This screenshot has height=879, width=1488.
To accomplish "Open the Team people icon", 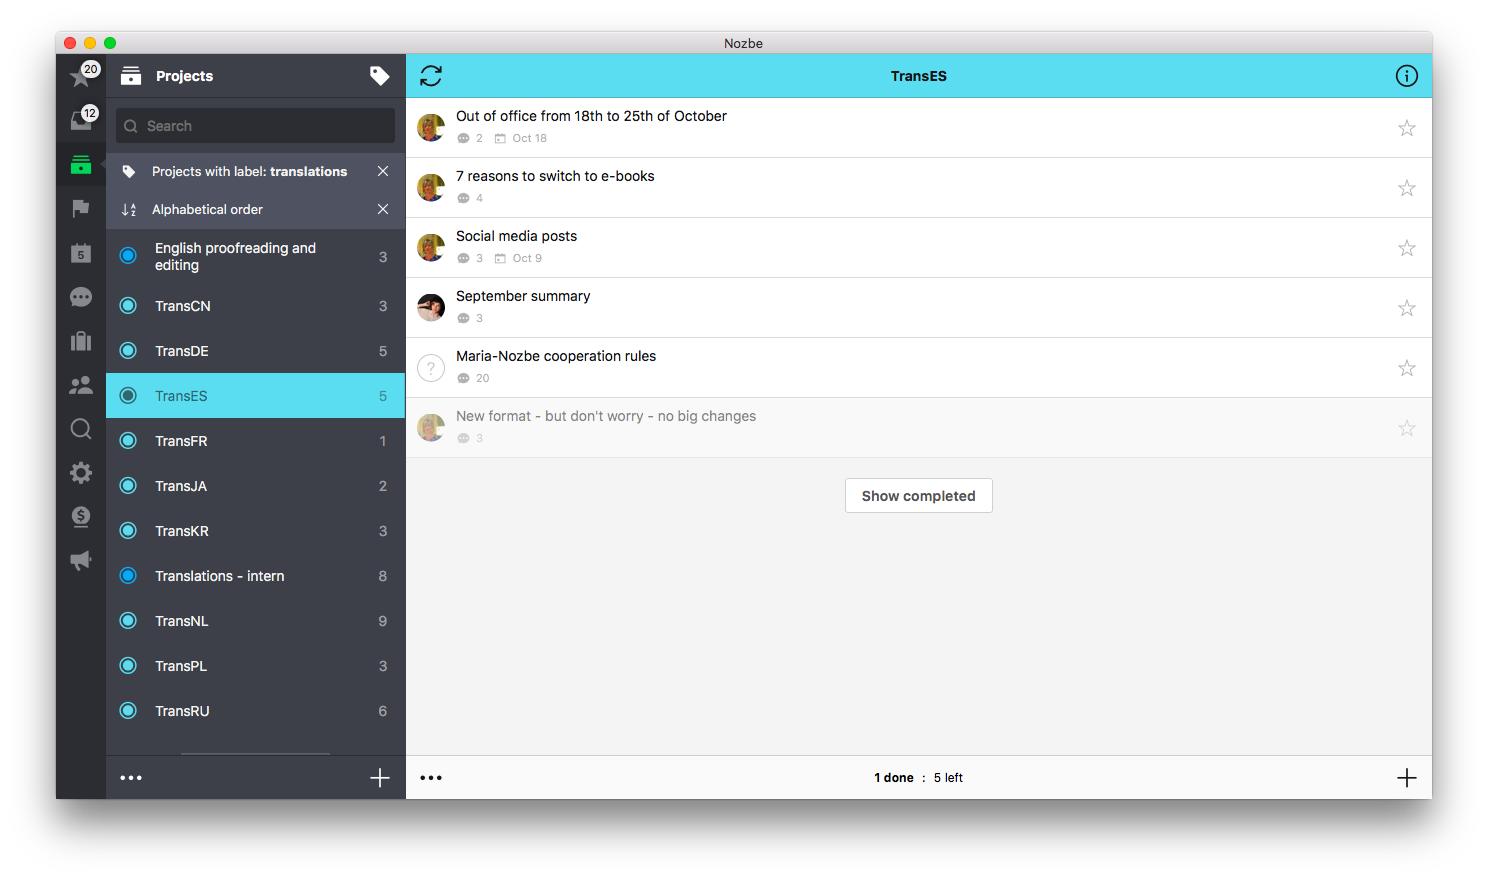I will click(x=81, y=385).
